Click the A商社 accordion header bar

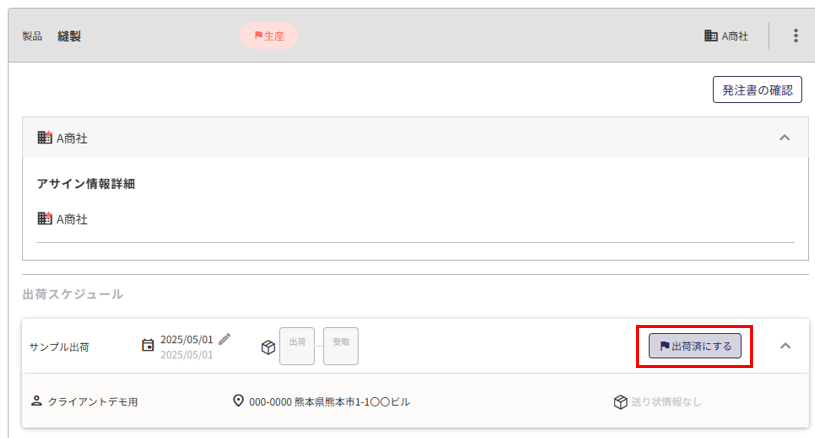(x=415, y=138)
